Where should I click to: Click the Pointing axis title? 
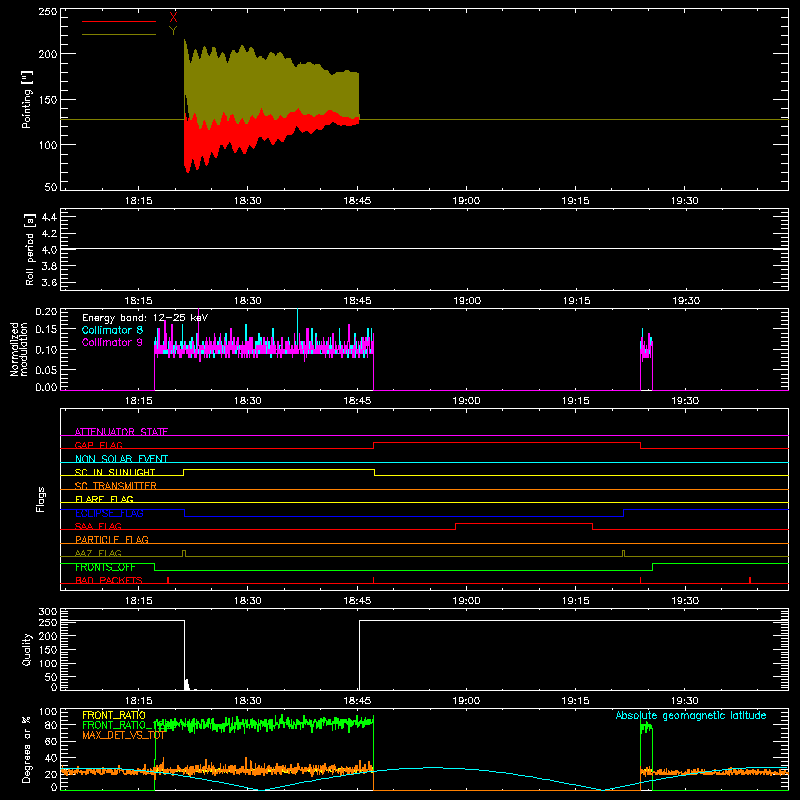tap(27, 99)
